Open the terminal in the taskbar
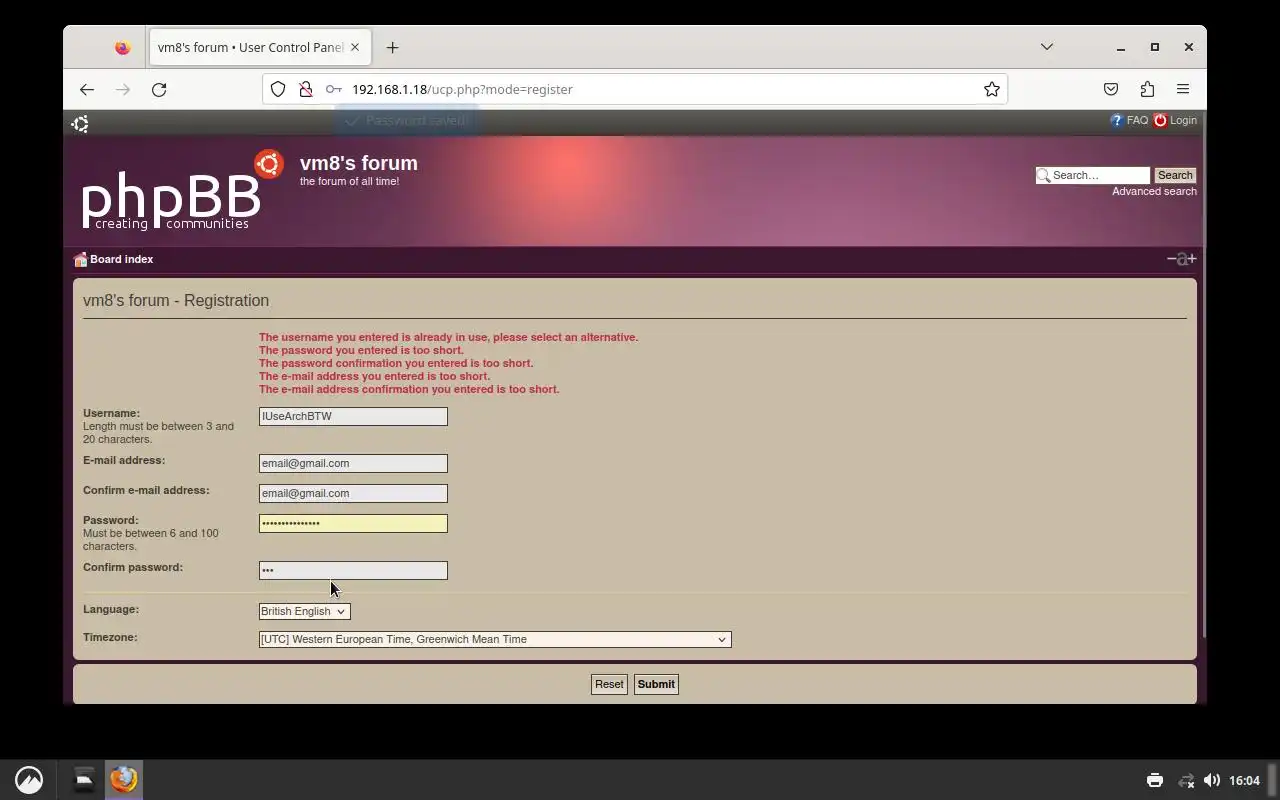Image resolution: width=1280 pixels, height=800 pixels. pos(84,779)
